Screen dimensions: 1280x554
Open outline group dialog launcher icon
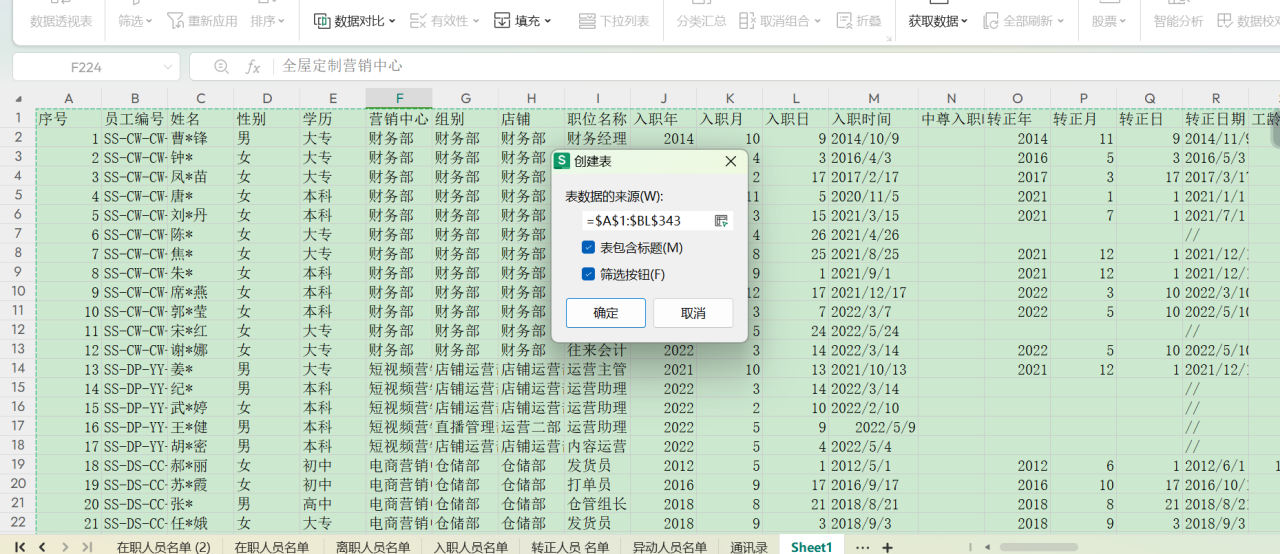(x=889, y=39)
